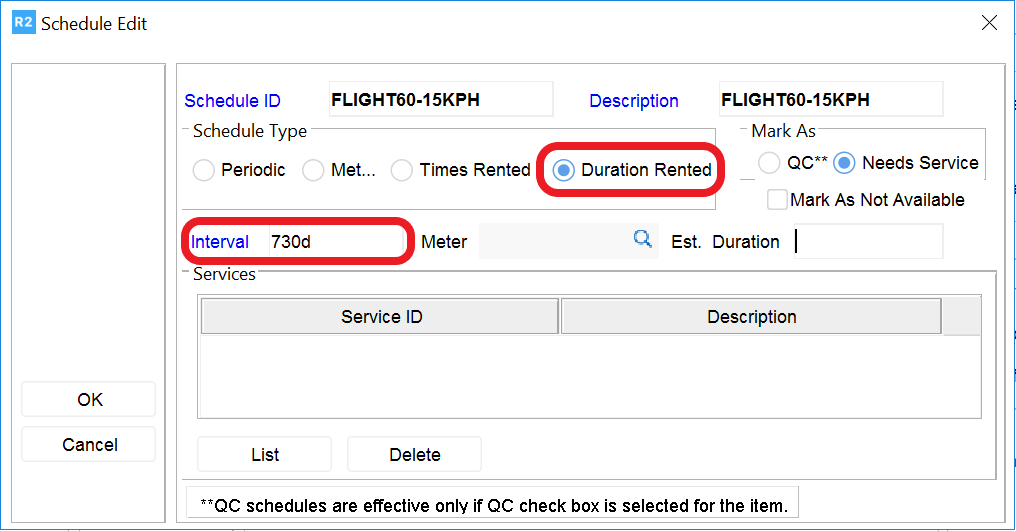Screen dimensions: 1016x531
Task: Select the Needs Service option
Action: [x=845, y=163]
